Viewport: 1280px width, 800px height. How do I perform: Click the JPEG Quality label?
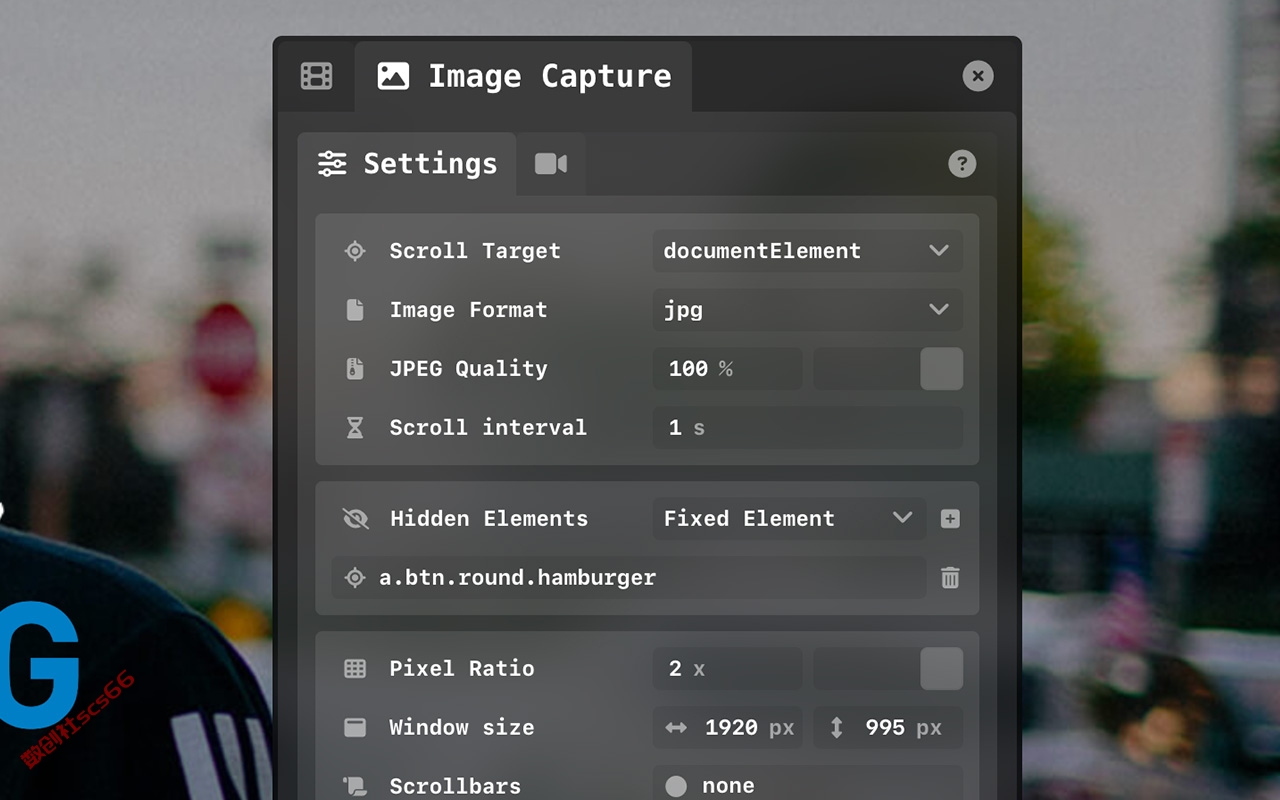pos(469,369)
